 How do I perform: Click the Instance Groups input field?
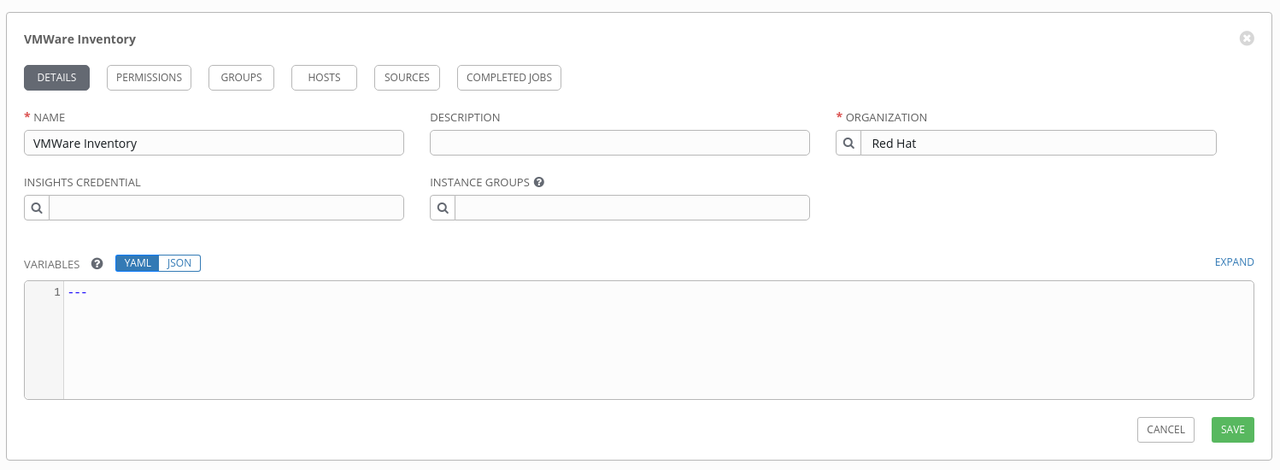[x=632, y=208]
